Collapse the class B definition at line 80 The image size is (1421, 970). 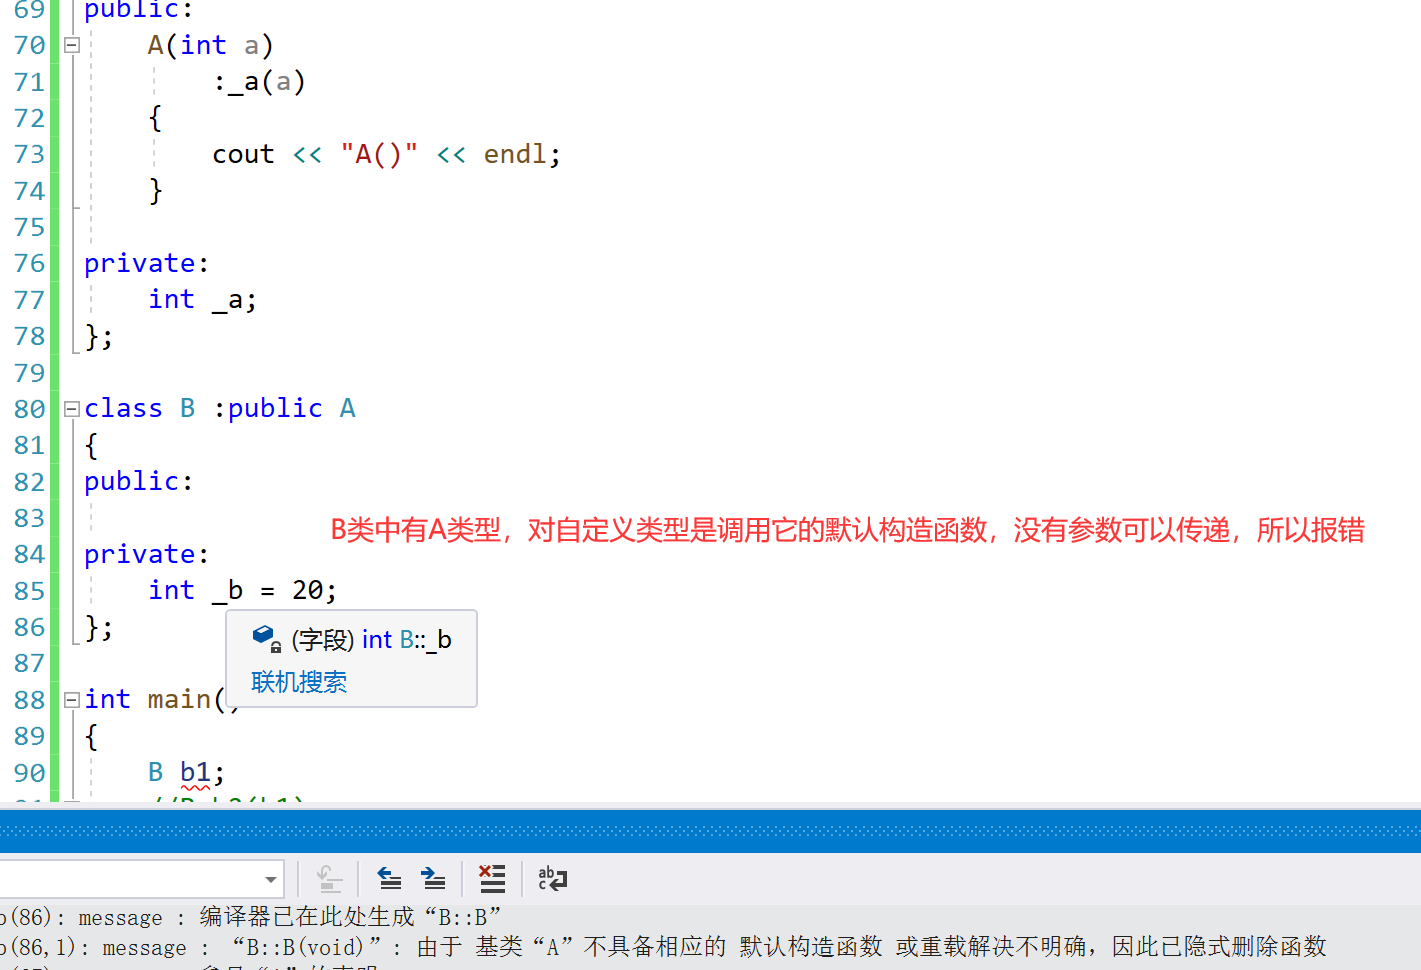(71, 408)
